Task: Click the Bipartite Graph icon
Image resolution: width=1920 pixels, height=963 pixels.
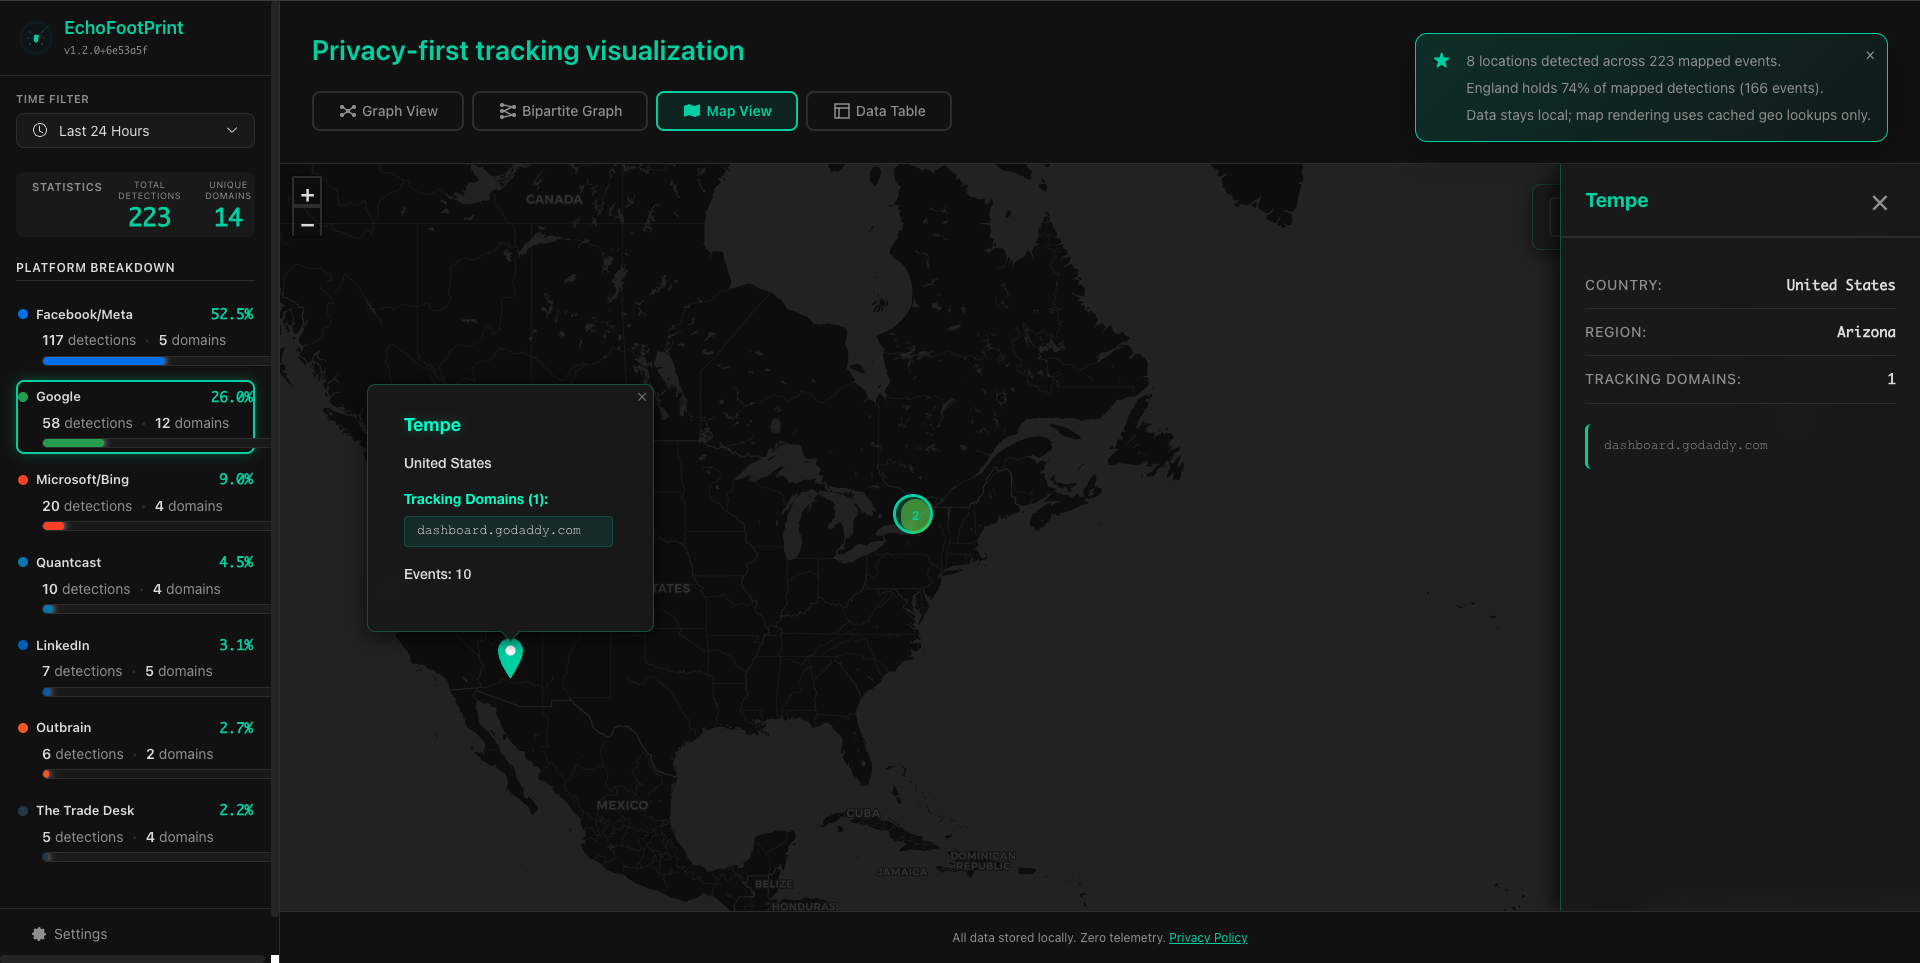Action: (507, 111)
